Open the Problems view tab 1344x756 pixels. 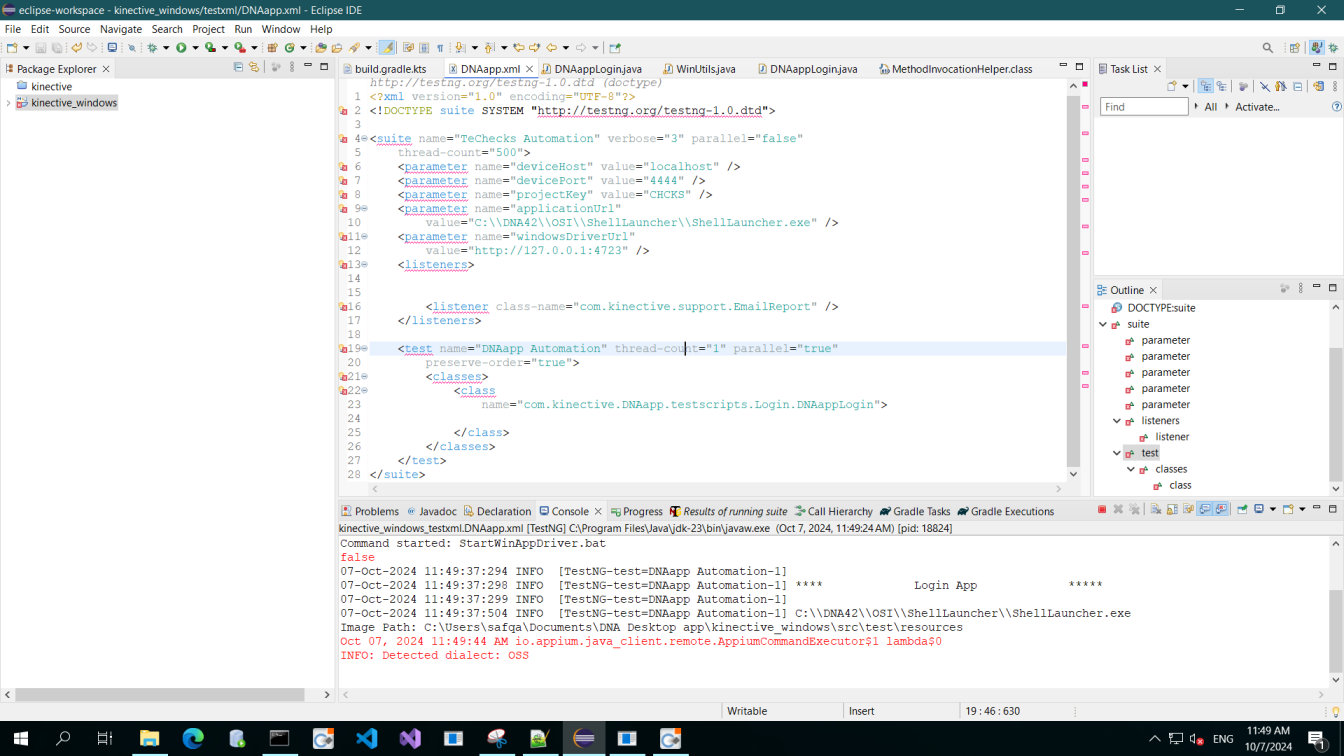(x=376, y=511)
